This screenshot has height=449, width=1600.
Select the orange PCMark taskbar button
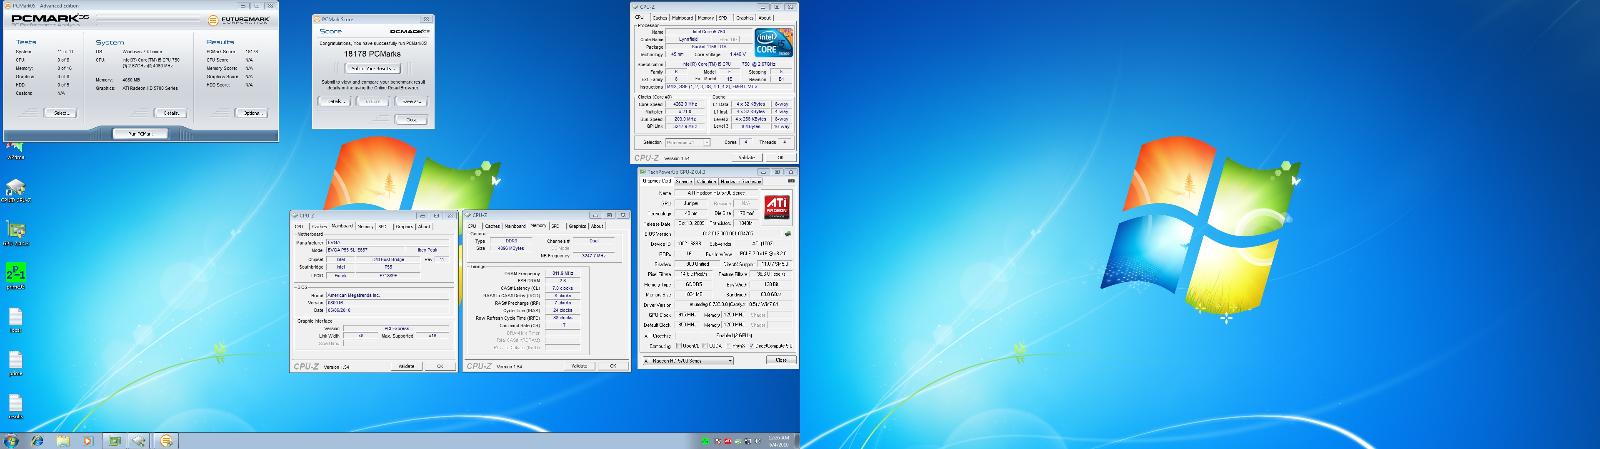(167, 440)
